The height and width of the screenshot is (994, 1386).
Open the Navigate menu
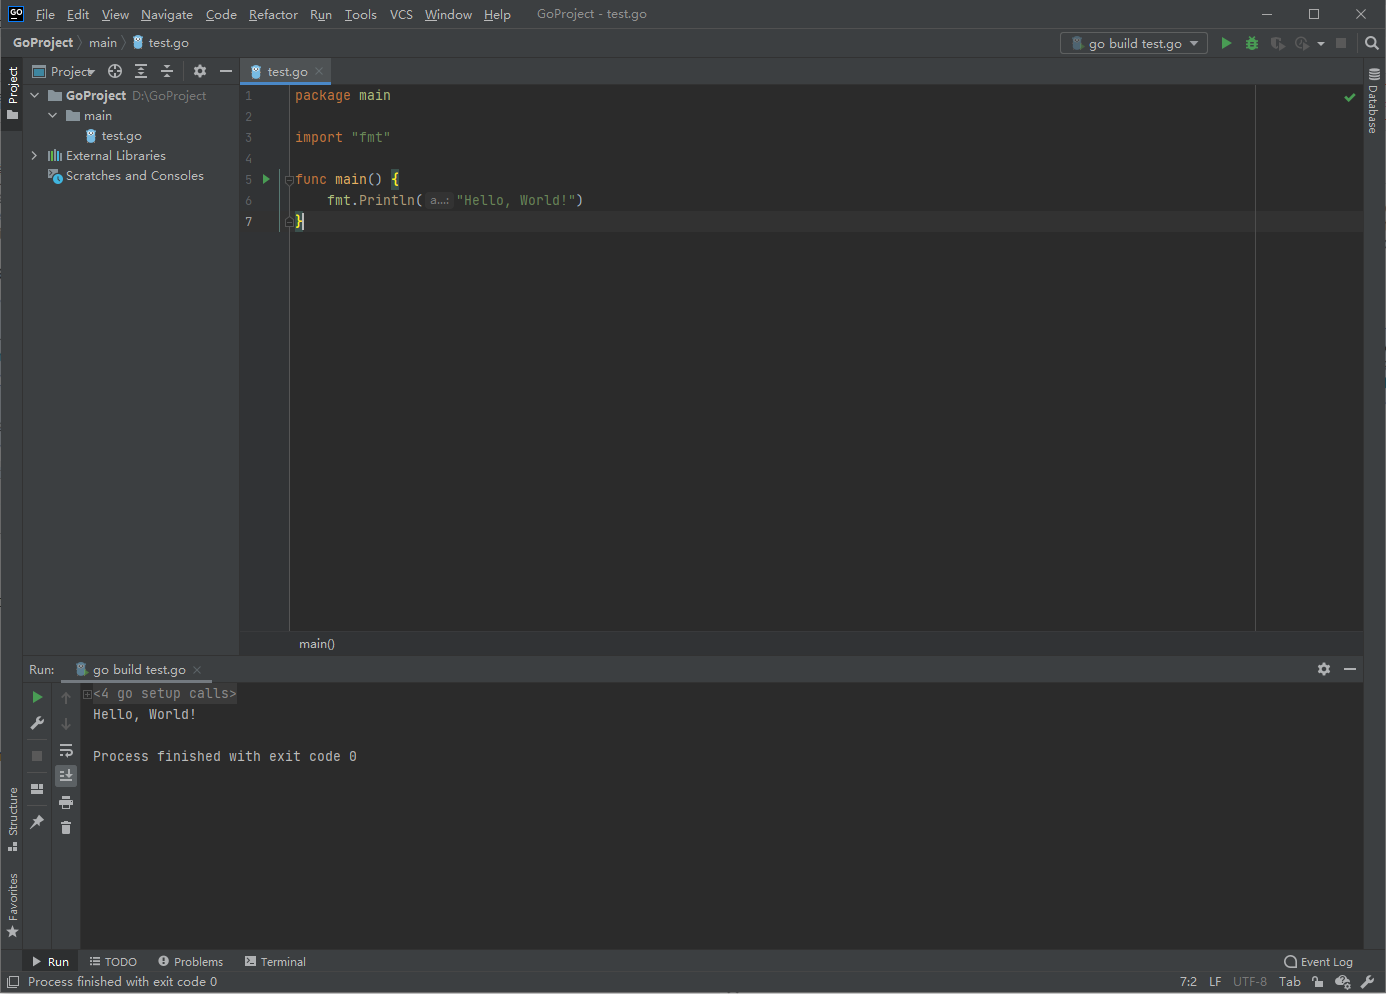pyautogui.click(x=167, y=14)
